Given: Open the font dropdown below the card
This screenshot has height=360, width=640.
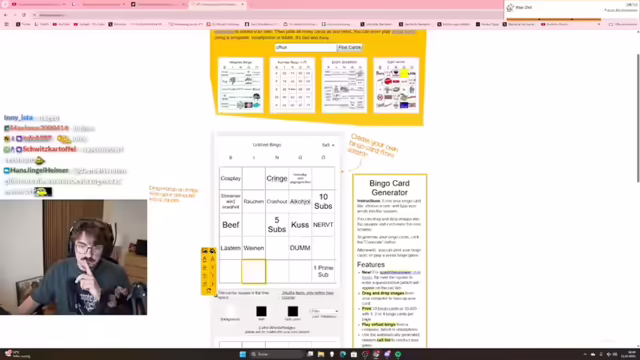Looking at the screenshot, I should (324, 311).
